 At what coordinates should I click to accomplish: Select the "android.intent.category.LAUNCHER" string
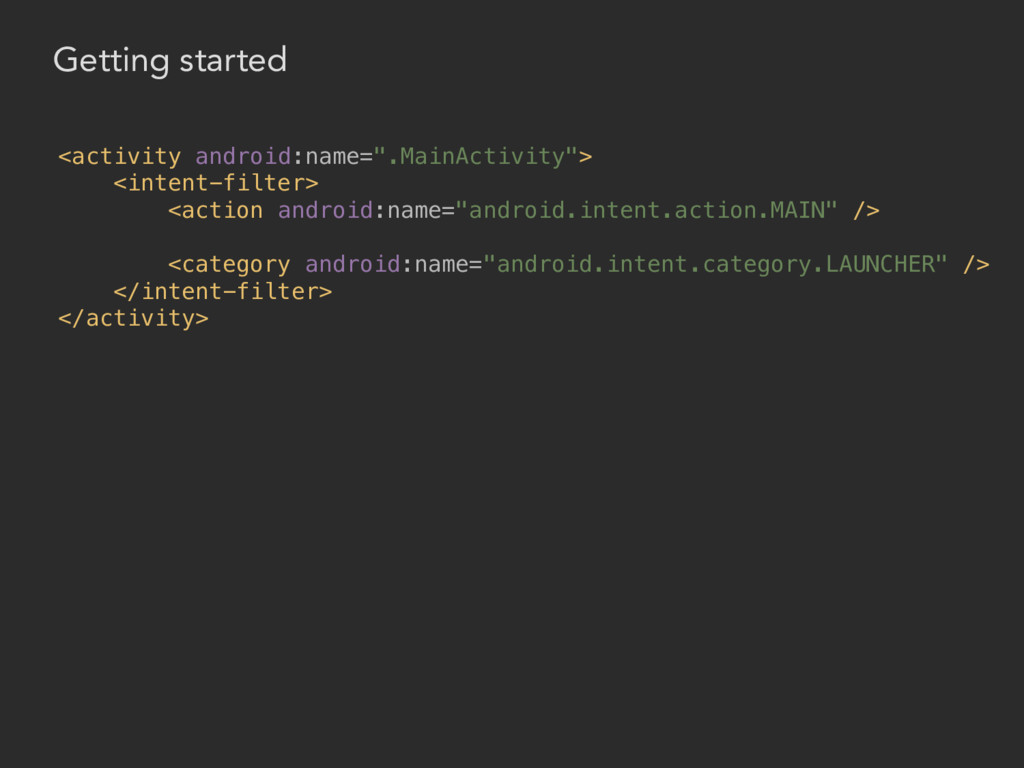point(715,264)
